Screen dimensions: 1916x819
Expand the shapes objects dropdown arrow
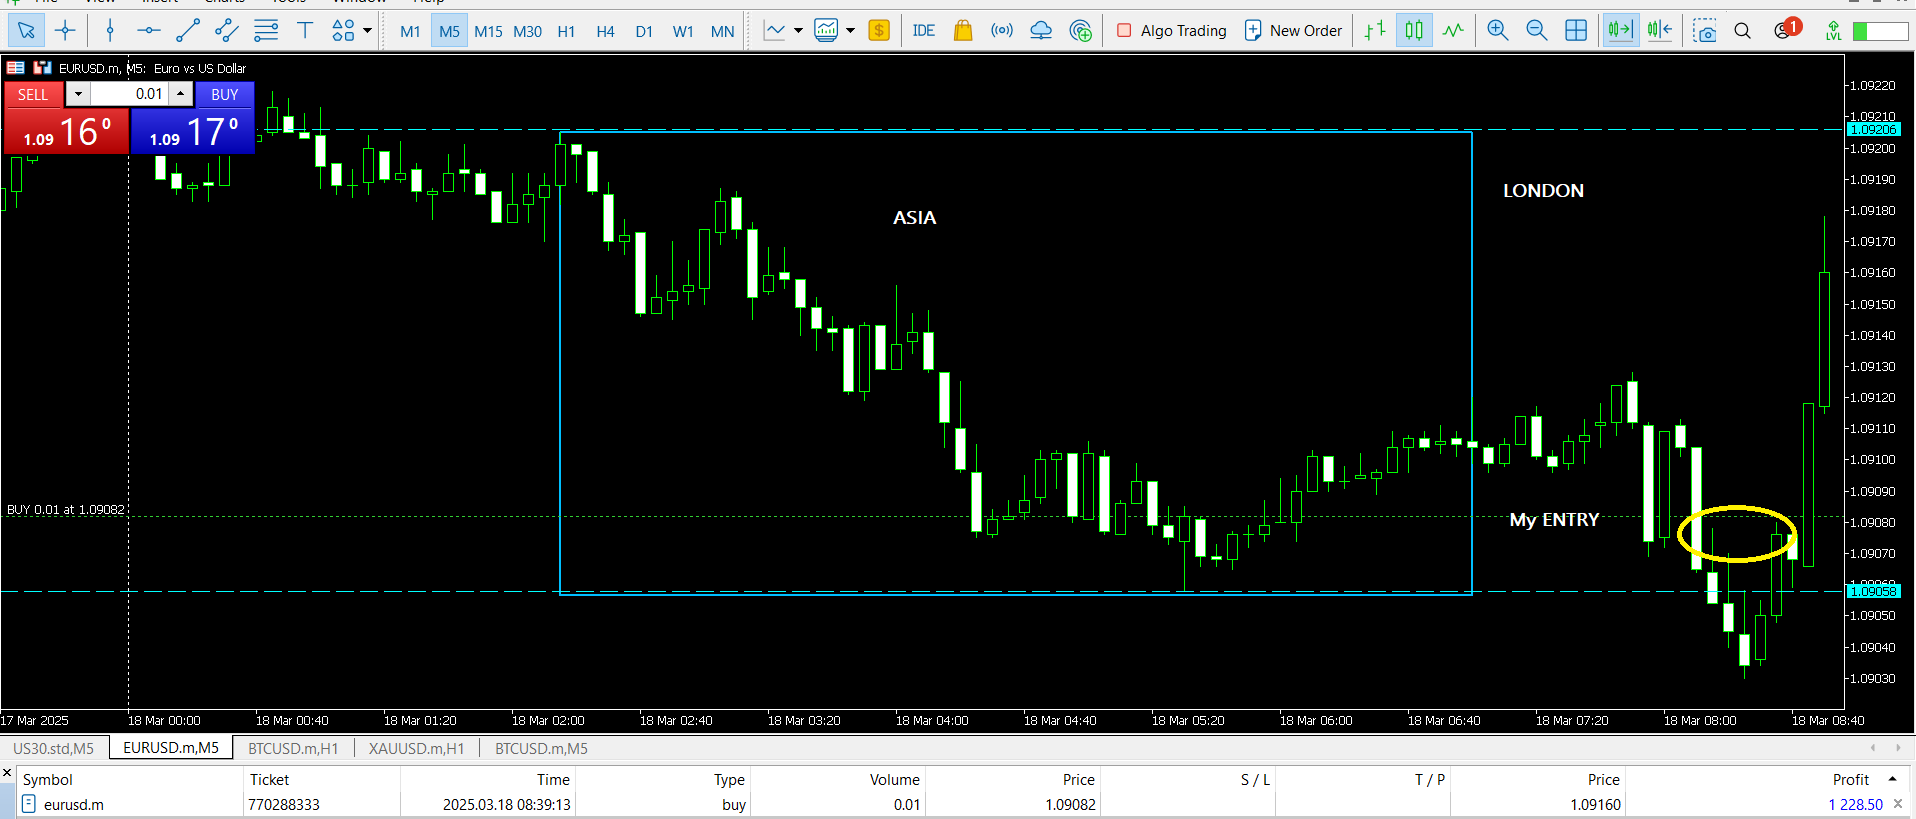(368, 31)
